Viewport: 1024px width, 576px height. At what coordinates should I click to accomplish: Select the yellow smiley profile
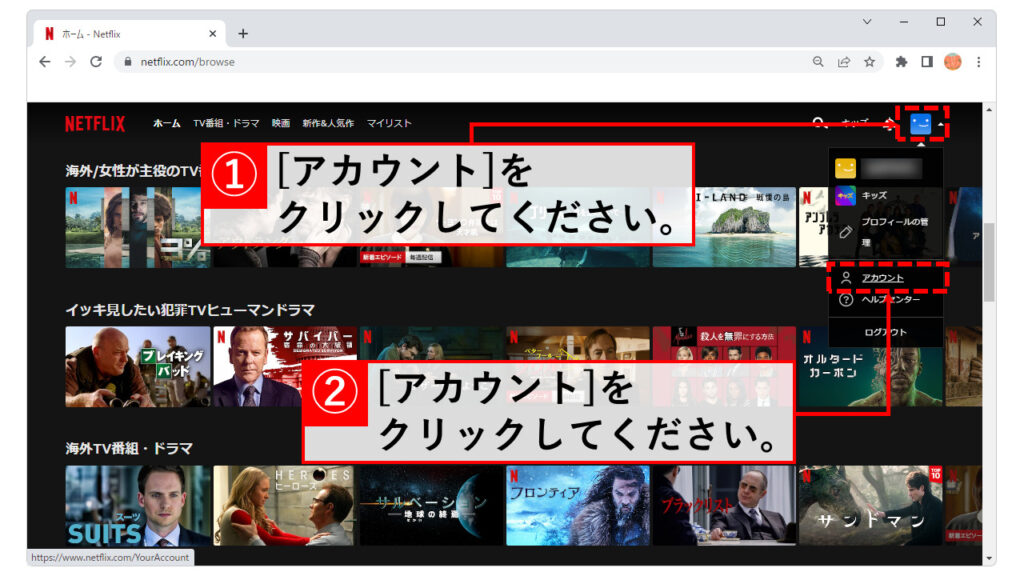(846, 168)
